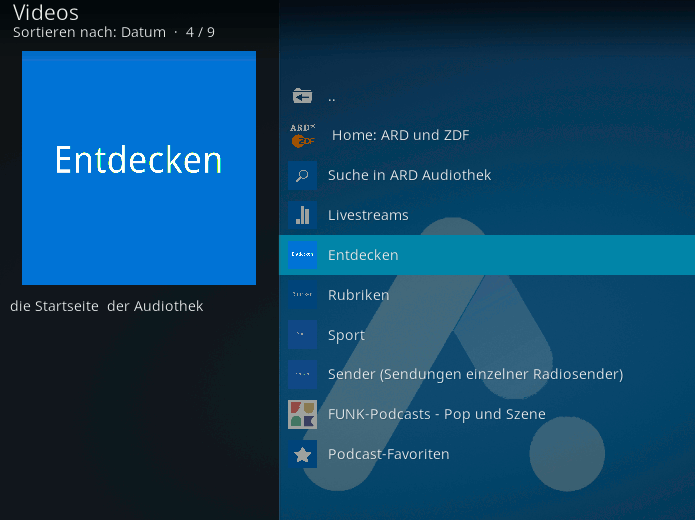The width and height of the screenshot is (695, 520).
Task: Click the Sender row icon
Action: [302, 374]
